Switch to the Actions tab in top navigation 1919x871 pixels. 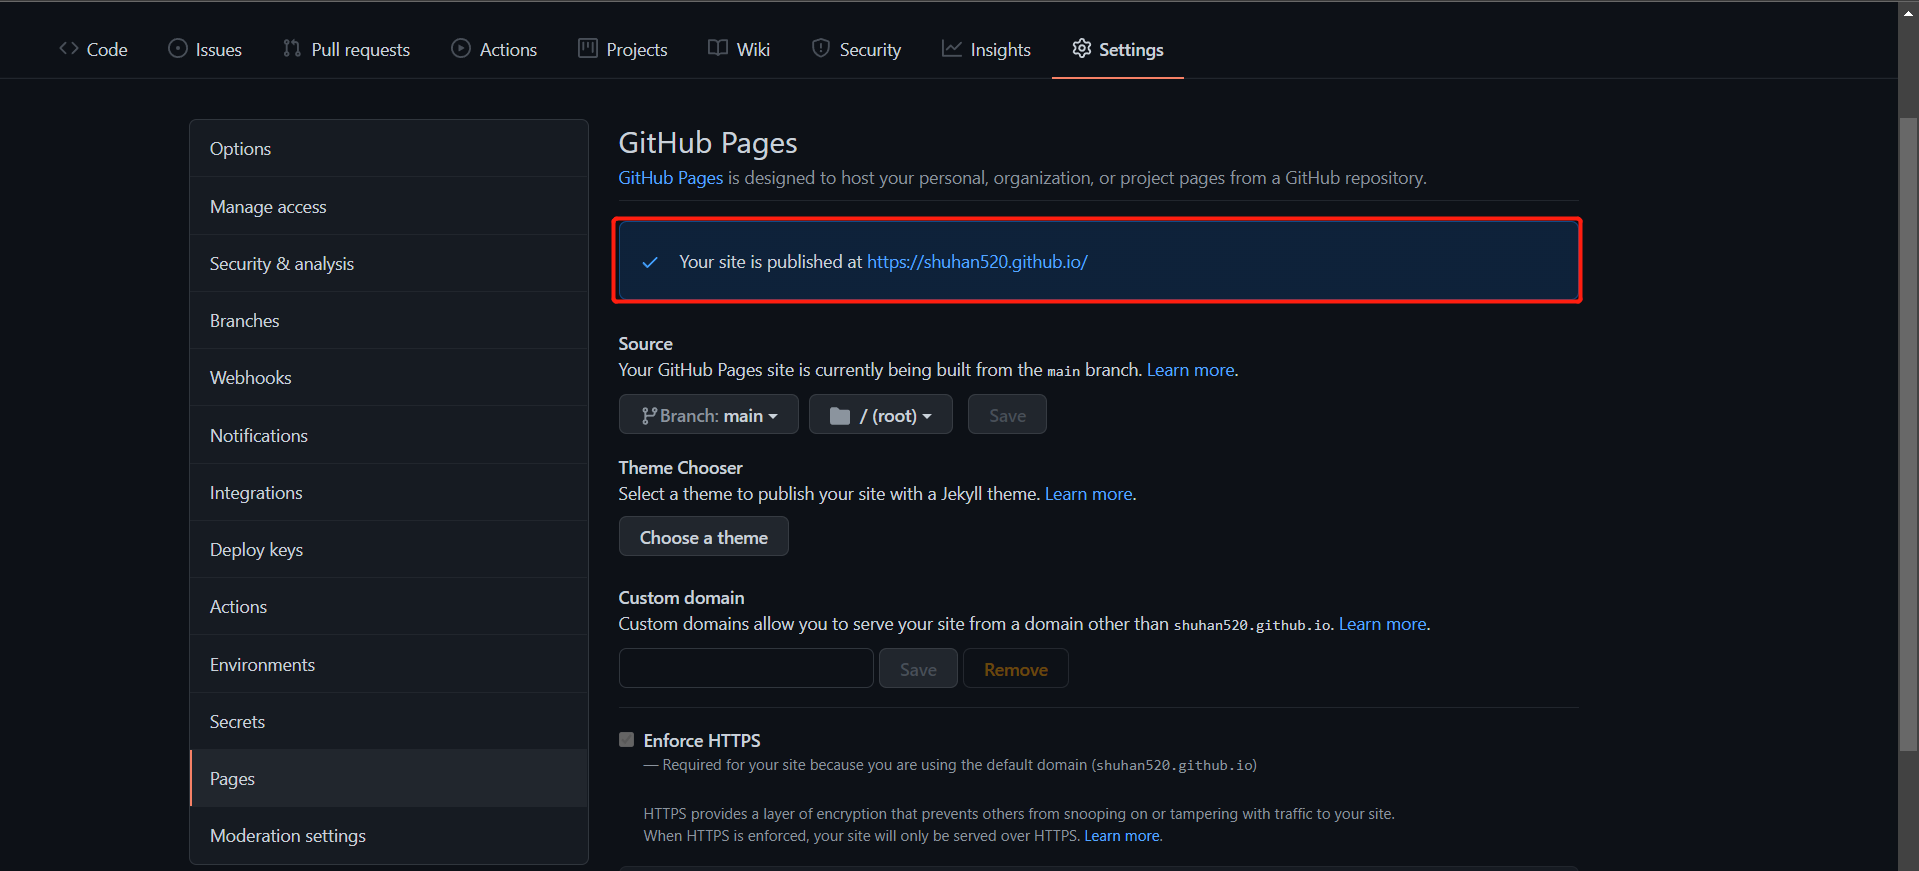point(494,49)
